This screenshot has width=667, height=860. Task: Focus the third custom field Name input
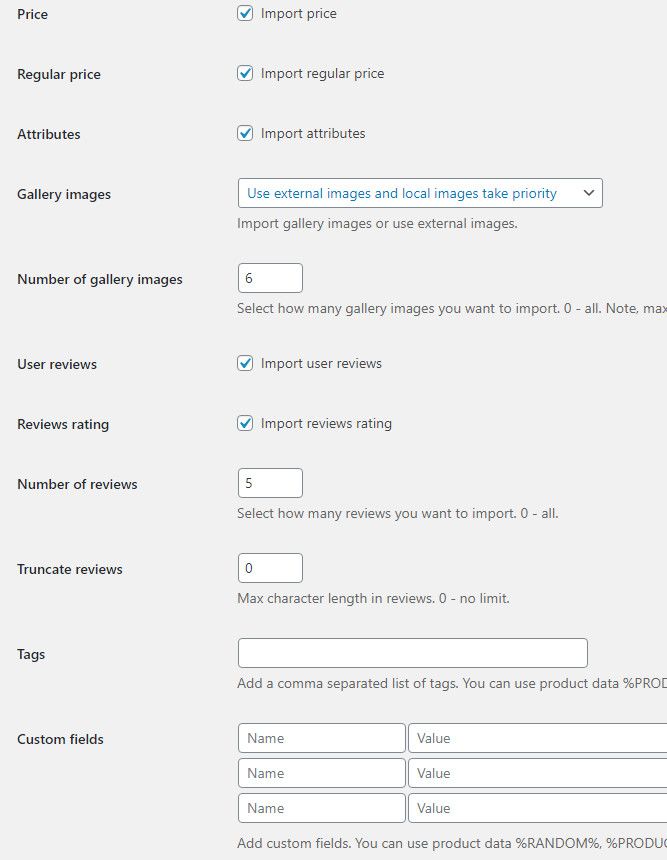[x=321, y=808]
